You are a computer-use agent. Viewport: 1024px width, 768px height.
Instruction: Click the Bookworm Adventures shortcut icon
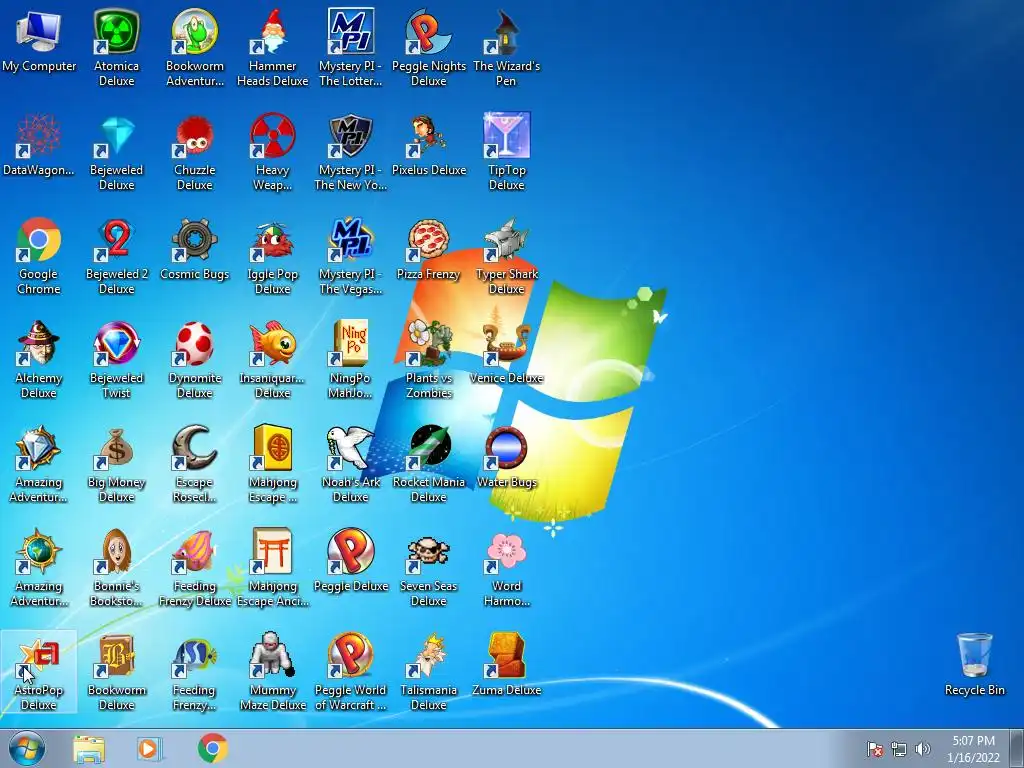pos(195,31)
